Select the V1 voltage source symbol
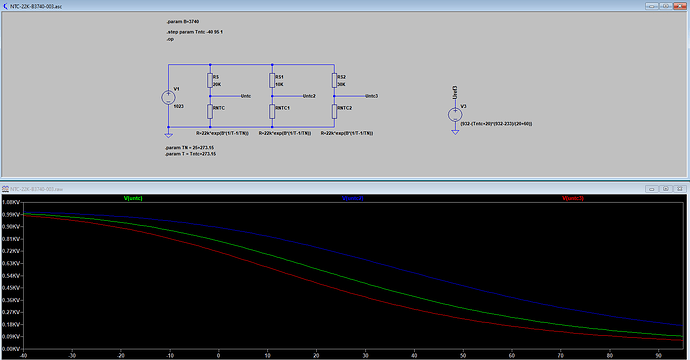690x360 pixels. coord(168,98)
